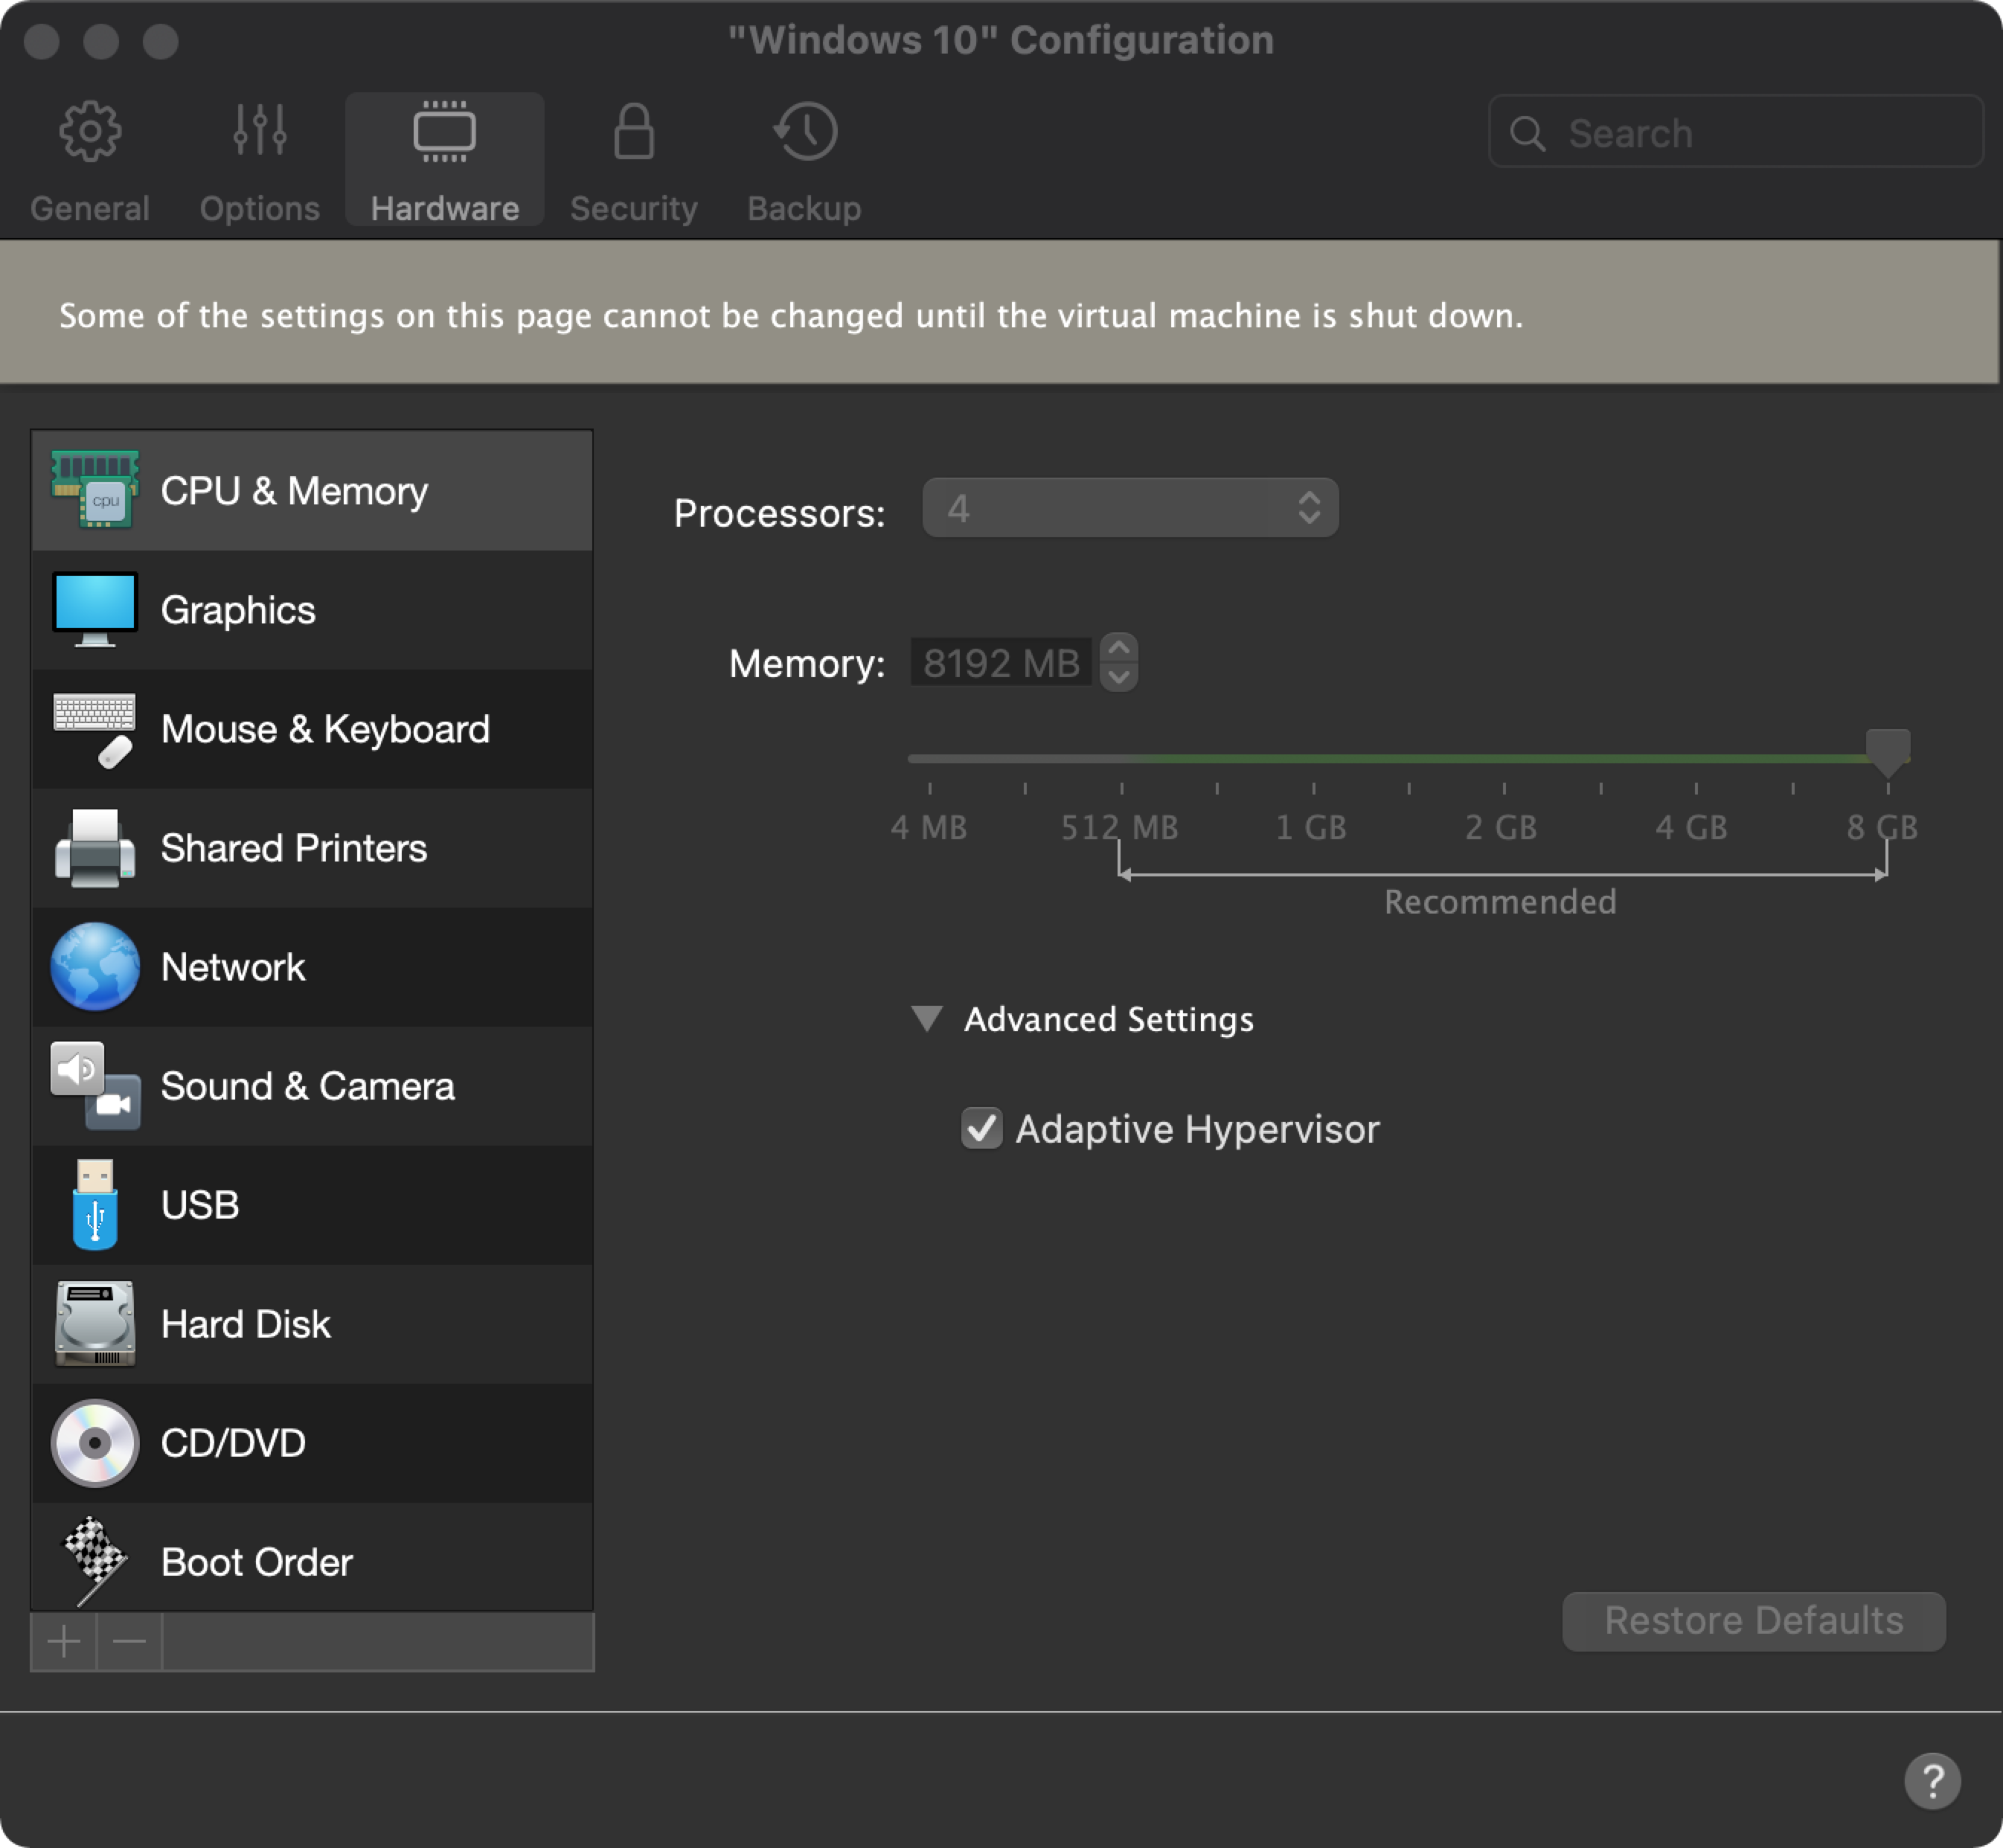Open help with the question mark button
The height and width of the screenshot is (1848, 2003).
(x=1932, y=1781)
